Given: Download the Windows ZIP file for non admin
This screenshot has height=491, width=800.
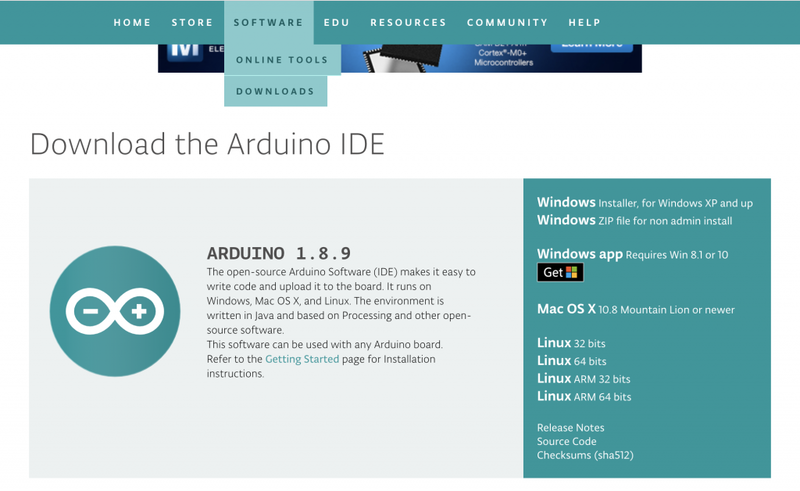Looking at the screenshot, I should [634, 220].
